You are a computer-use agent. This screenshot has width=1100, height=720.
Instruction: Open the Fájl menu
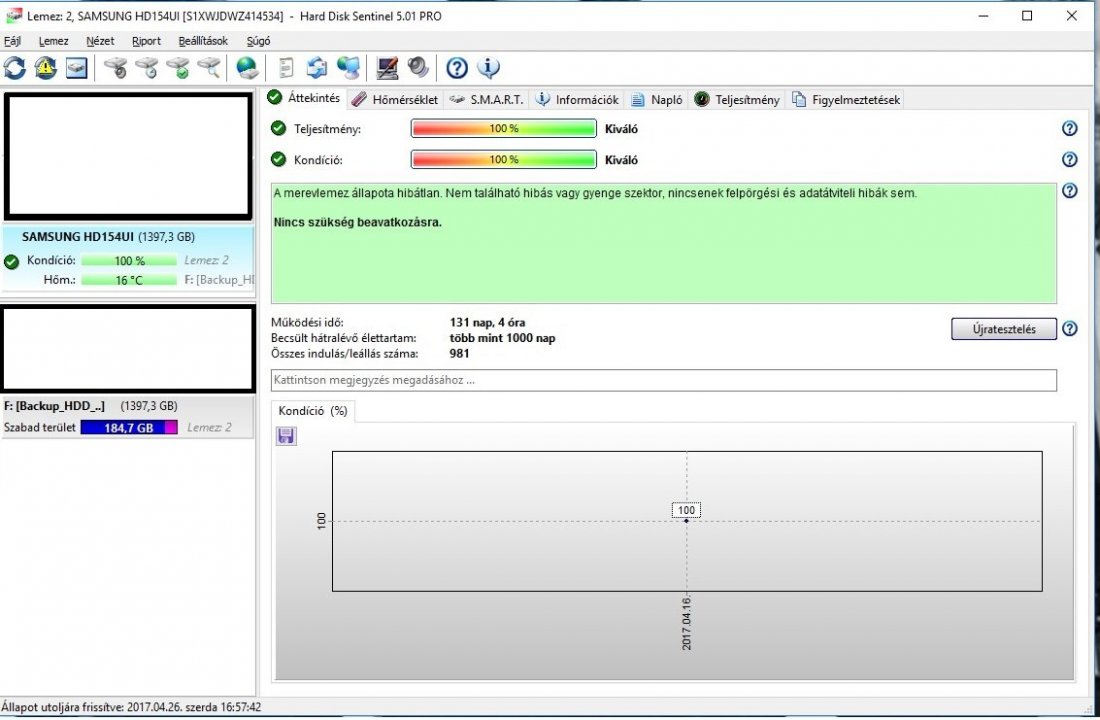click(12, 41)
